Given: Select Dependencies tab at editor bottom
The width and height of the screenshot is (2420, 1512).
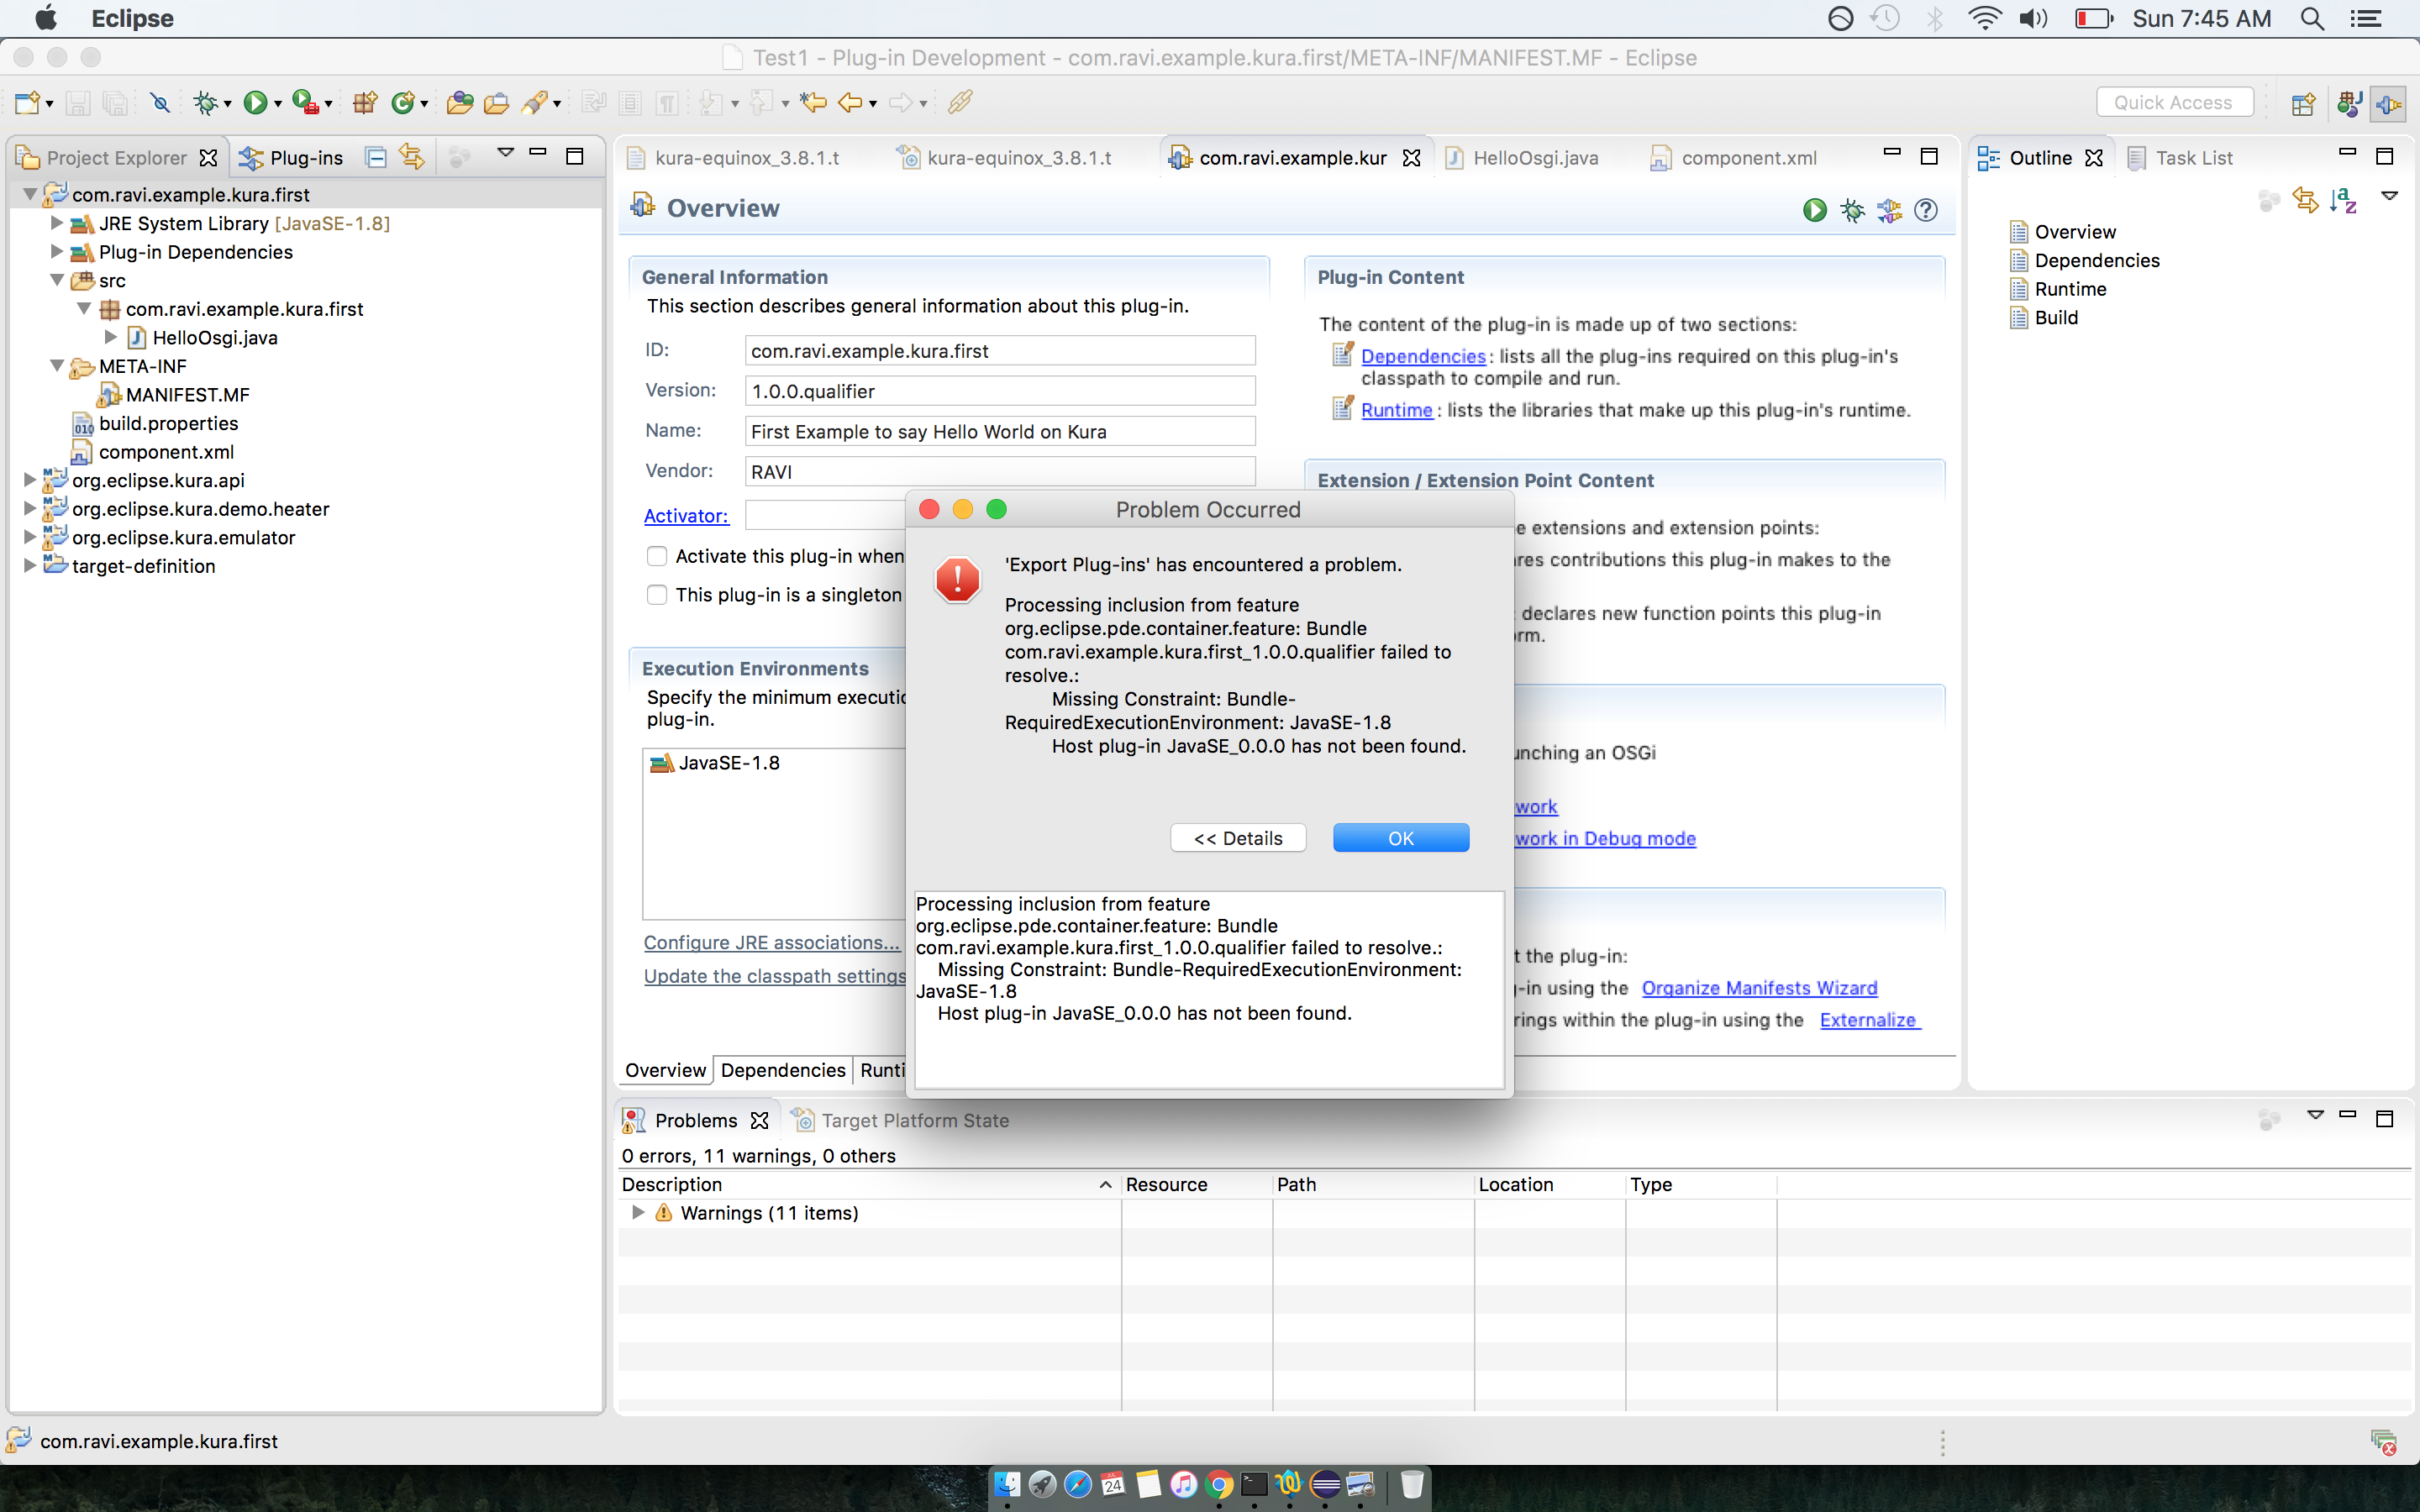Looking at the screenshot, I should 783,1070.
